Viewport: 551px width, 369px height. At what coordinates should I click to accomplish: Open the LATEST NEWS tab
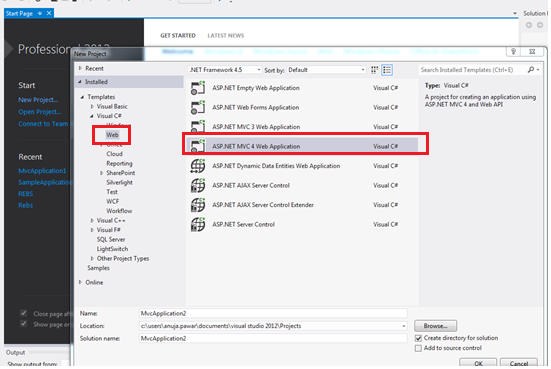(226, 35)
